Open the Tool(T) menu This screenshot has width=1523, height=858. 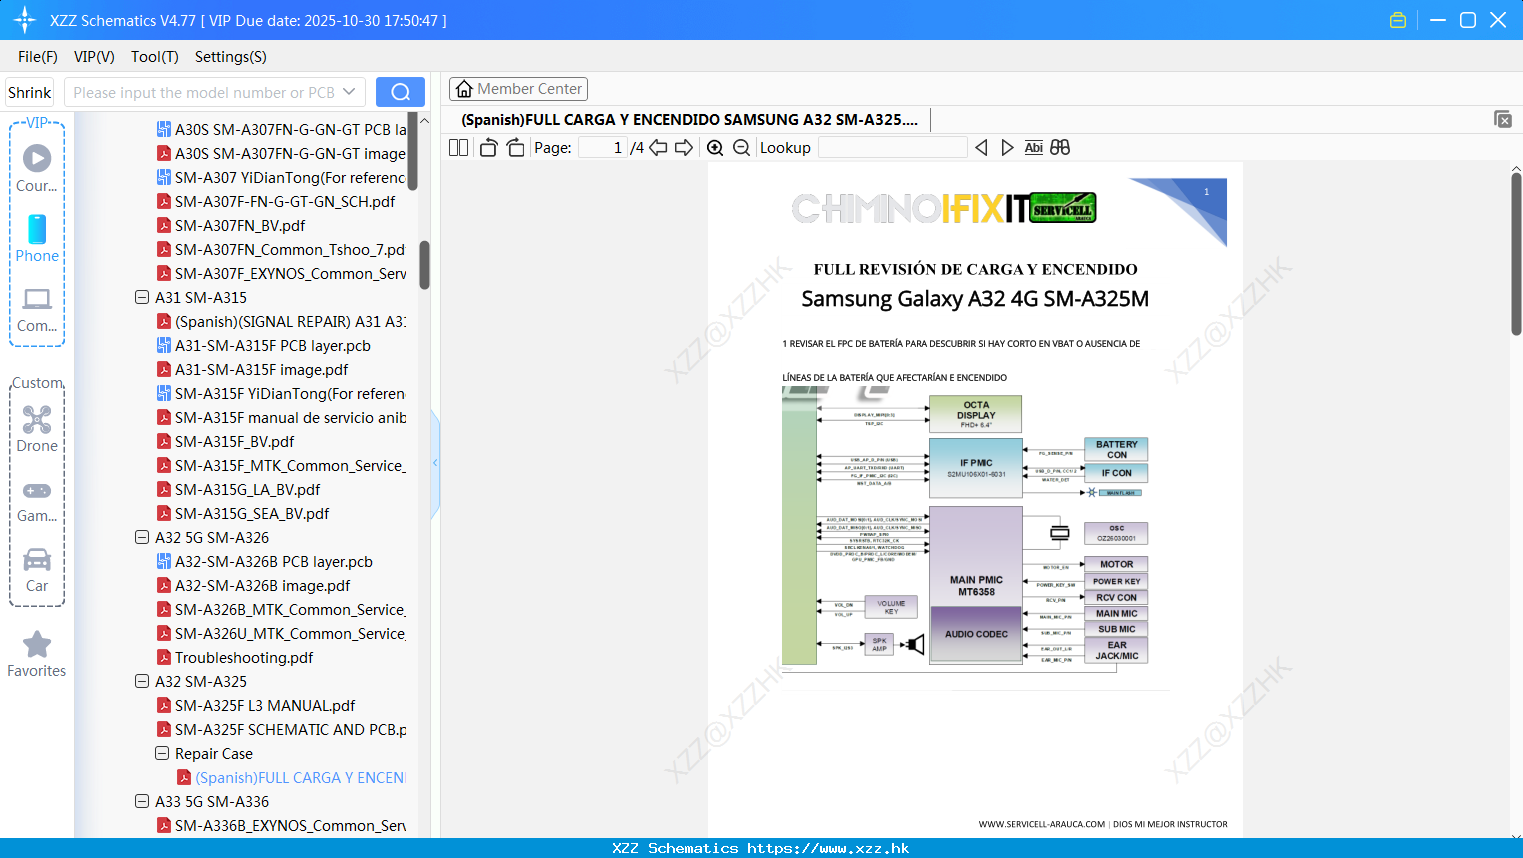click(155, 57)
